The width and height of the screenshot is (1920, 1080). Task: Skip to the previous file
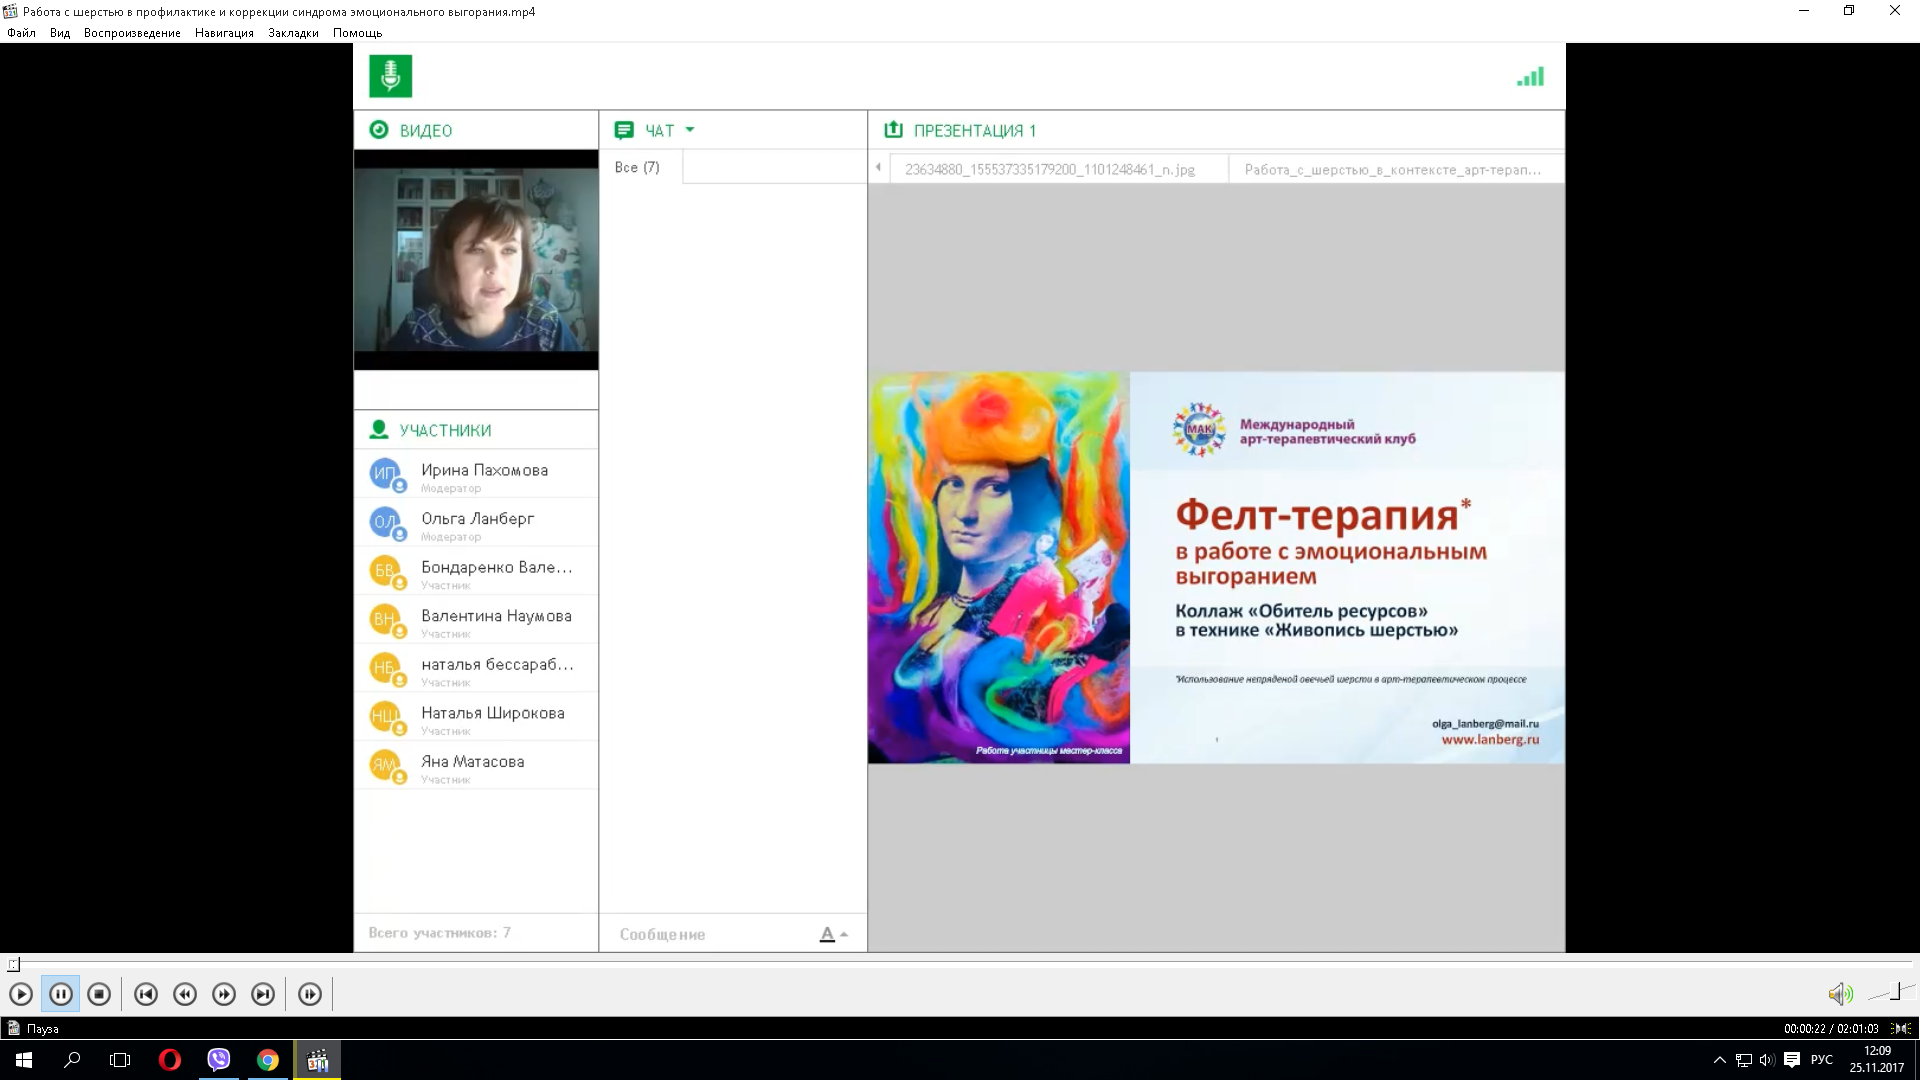tap(146, 994)
